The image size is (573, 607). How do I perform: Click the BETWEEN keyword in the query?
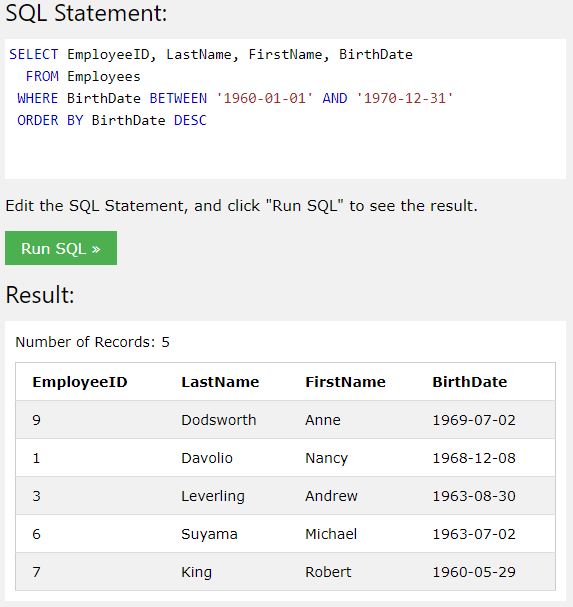[x=178, y=98]
